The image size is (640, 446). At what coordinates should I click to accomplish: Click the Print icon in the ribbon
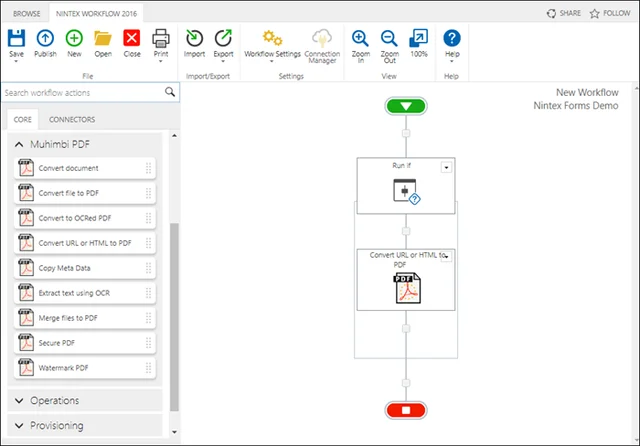[161, 38]
